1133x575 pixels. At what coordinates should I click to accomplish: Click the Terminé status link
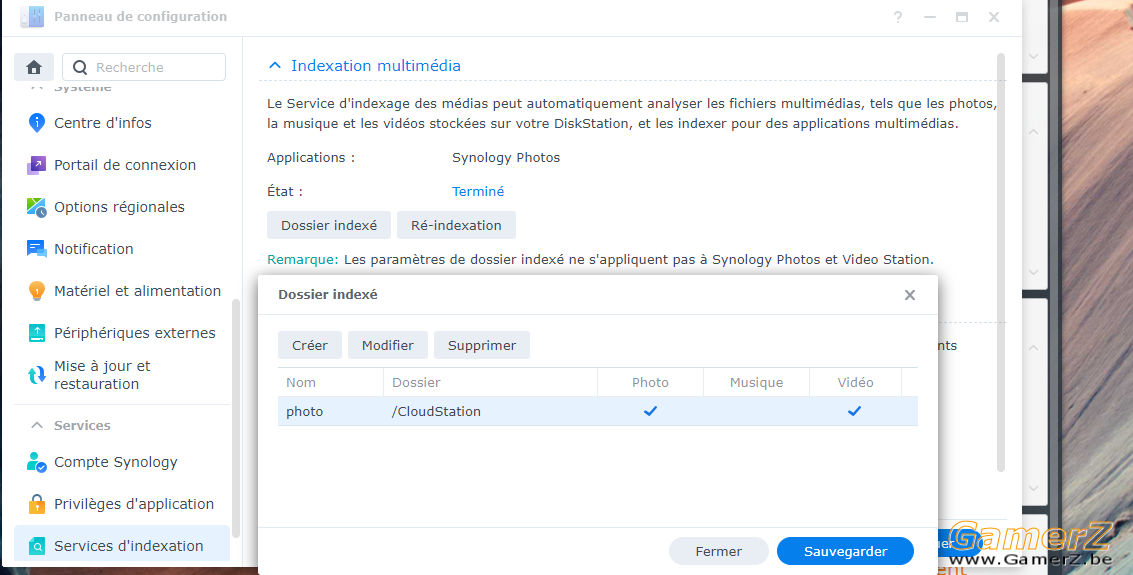478,191
